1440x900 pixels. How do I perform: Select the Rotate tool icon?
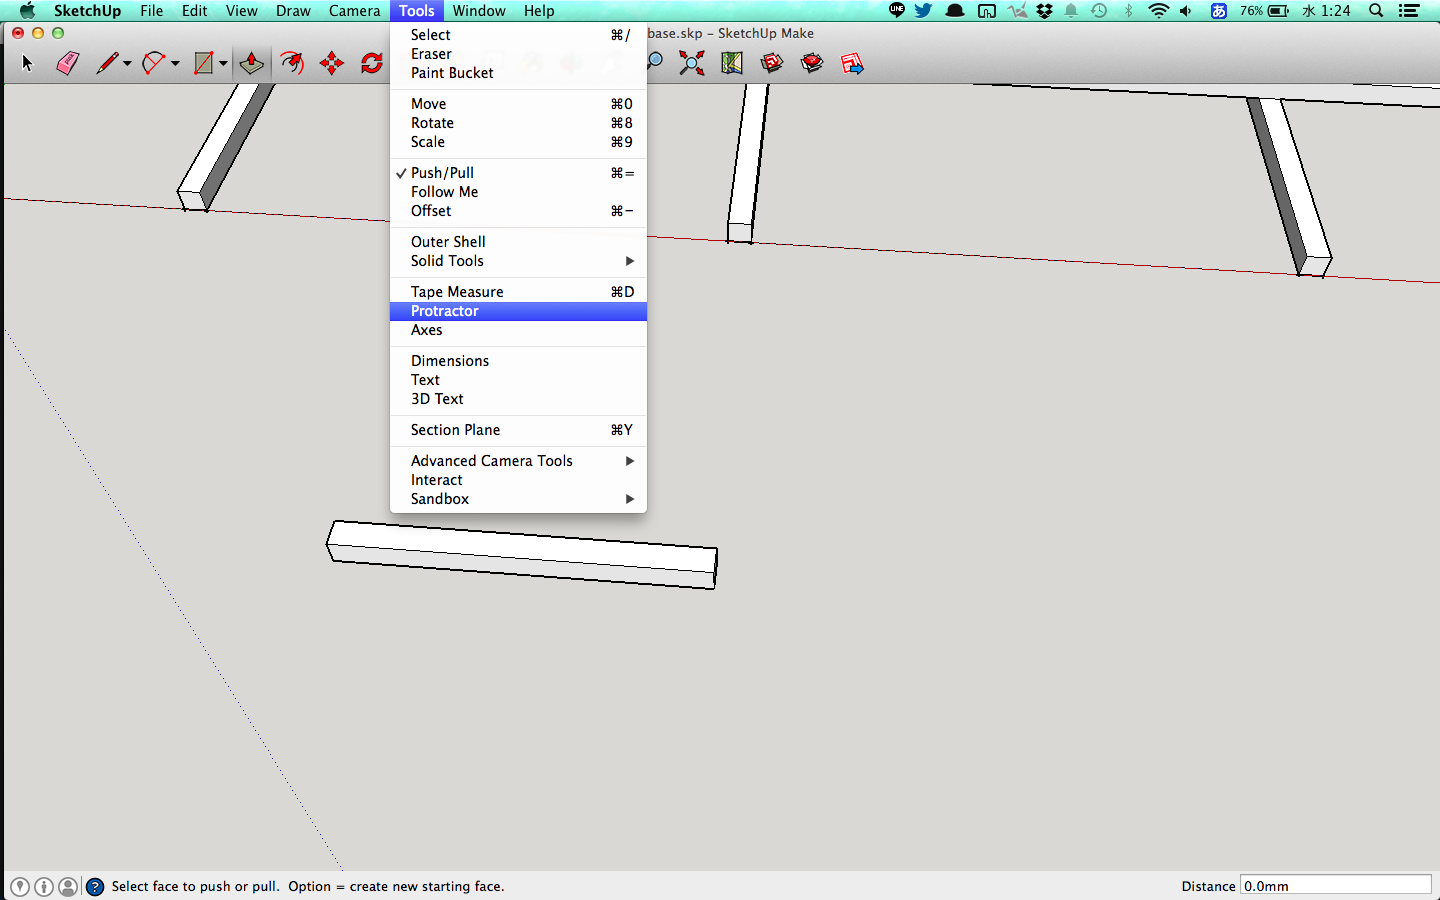(371, 64)
